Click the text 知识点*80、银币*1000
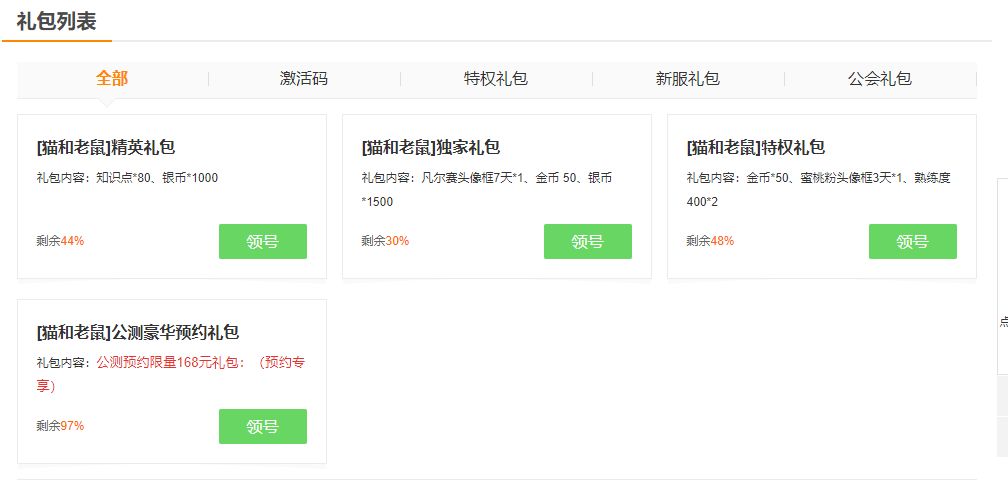1008x480 pixels. coord(157,178)
